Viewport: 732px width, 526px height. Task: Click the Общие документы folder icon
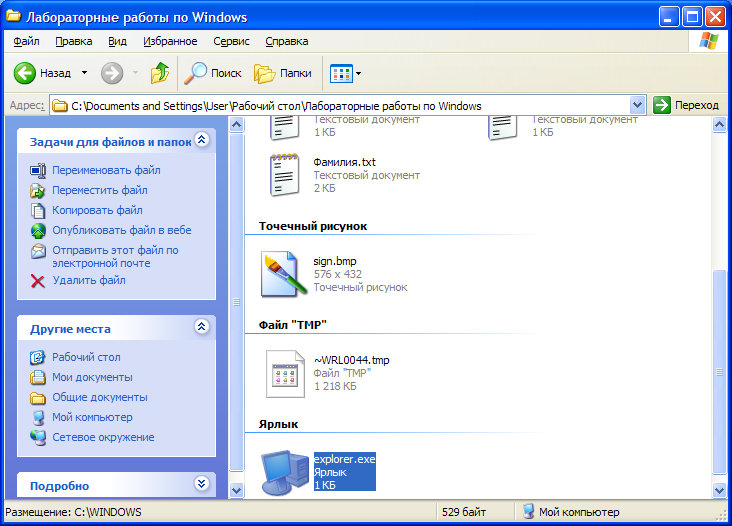[x=38, y=398]
